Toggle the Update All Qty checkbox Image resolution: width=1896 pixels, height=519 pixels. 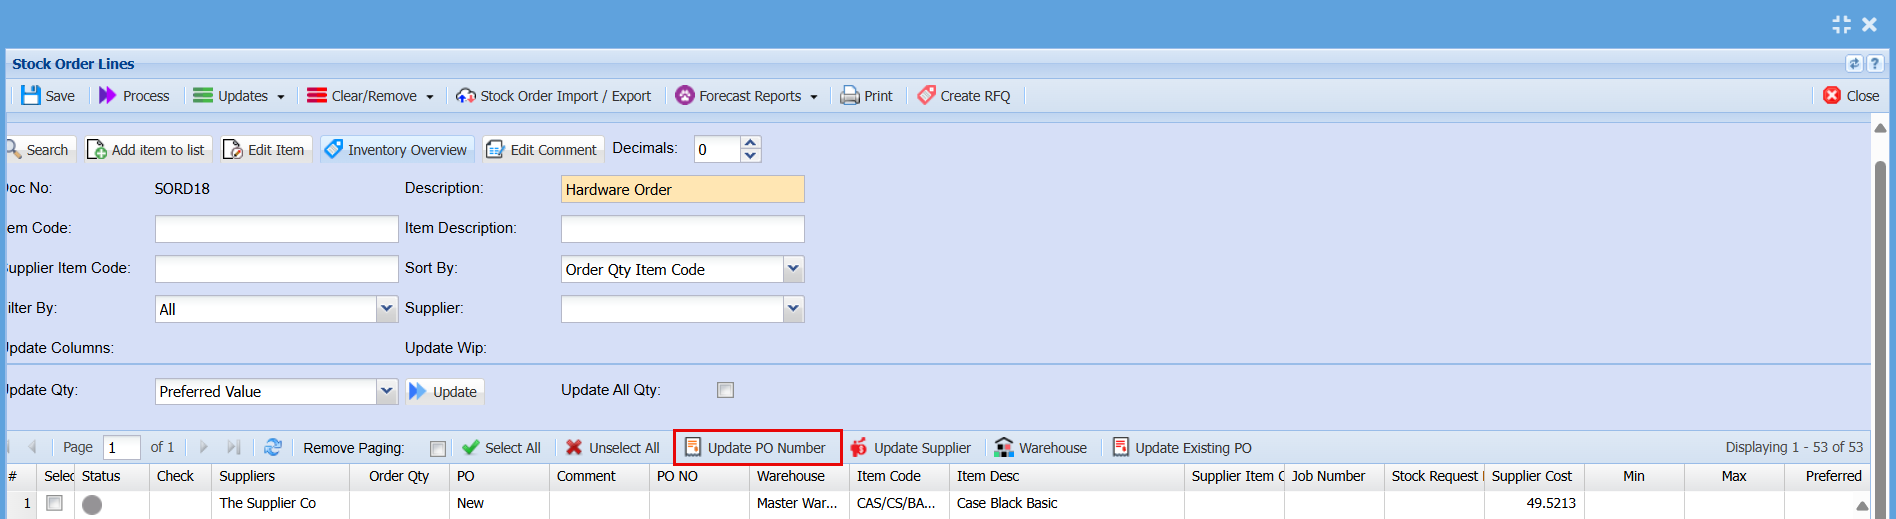point(726,390)
